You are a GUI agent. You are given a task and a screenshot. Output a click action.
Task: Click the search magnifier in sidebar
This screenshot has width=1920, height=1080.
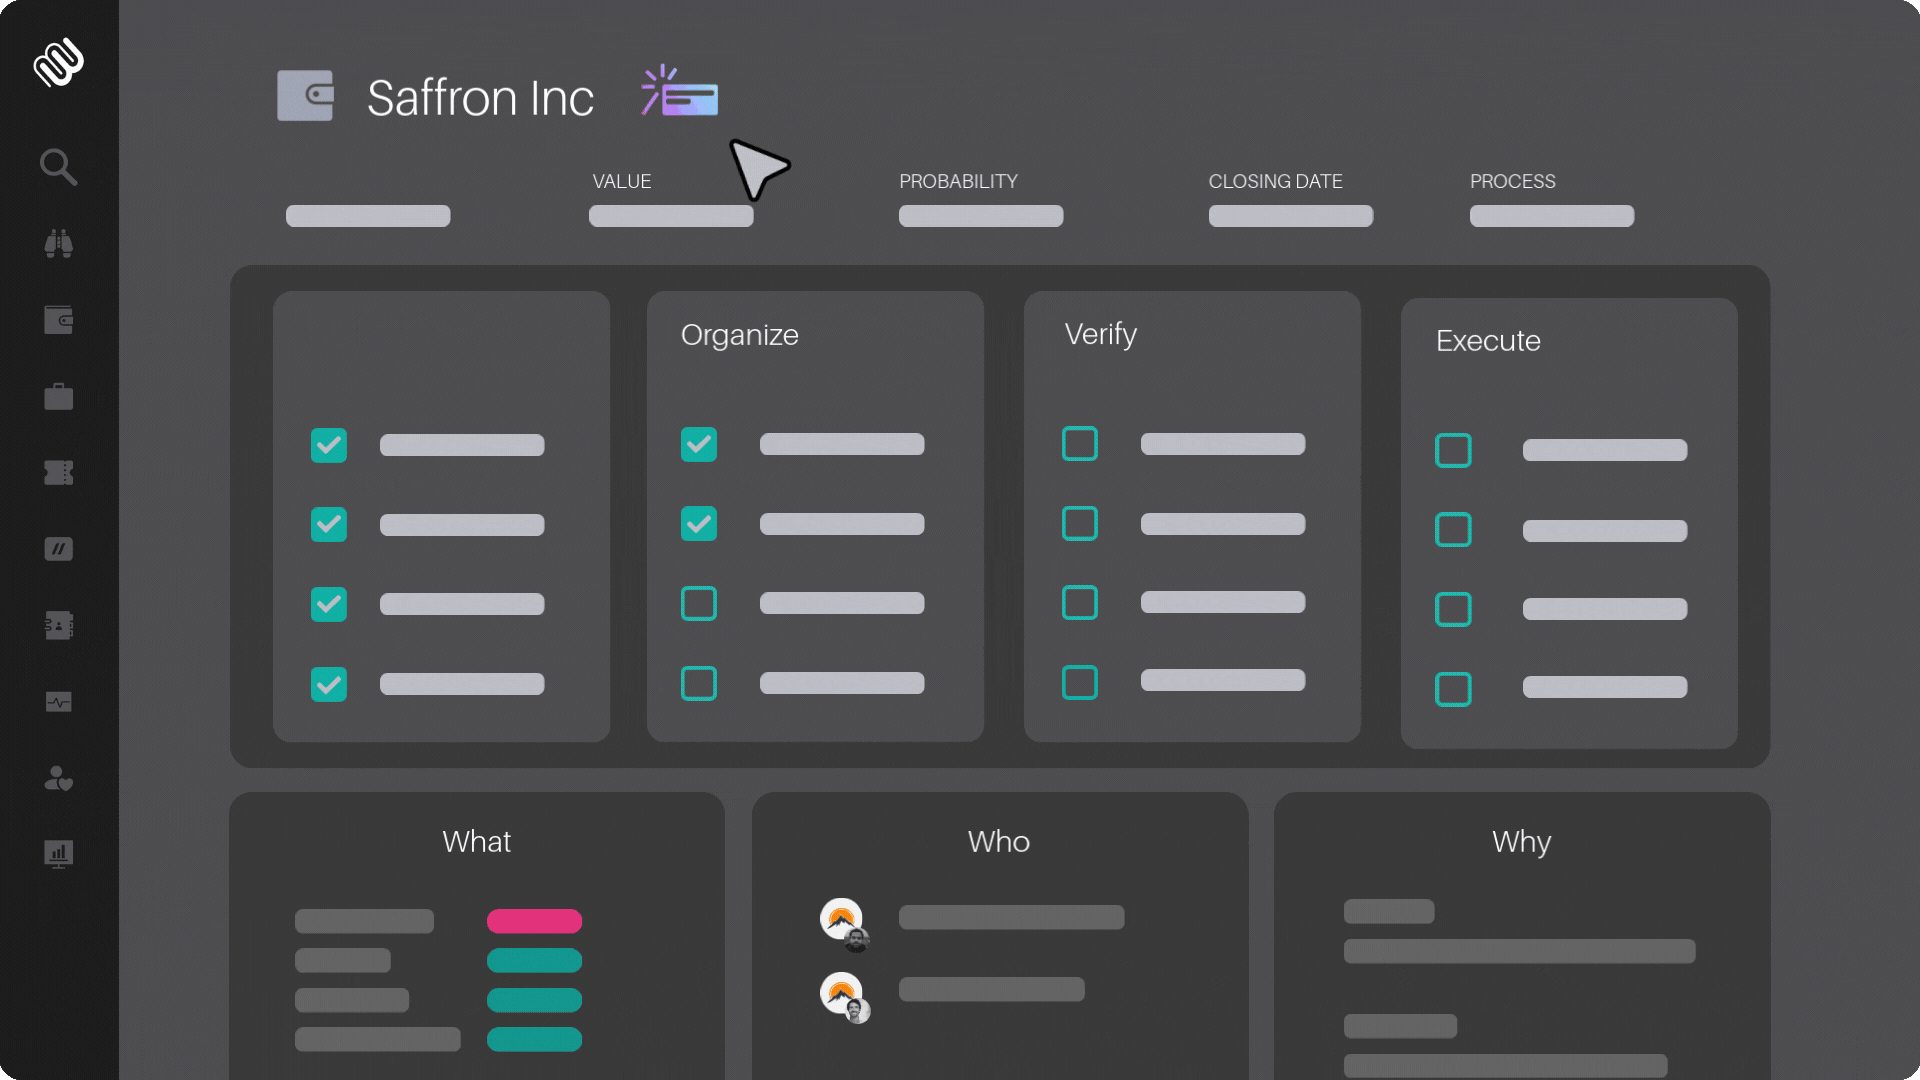[x=58, y=167]
